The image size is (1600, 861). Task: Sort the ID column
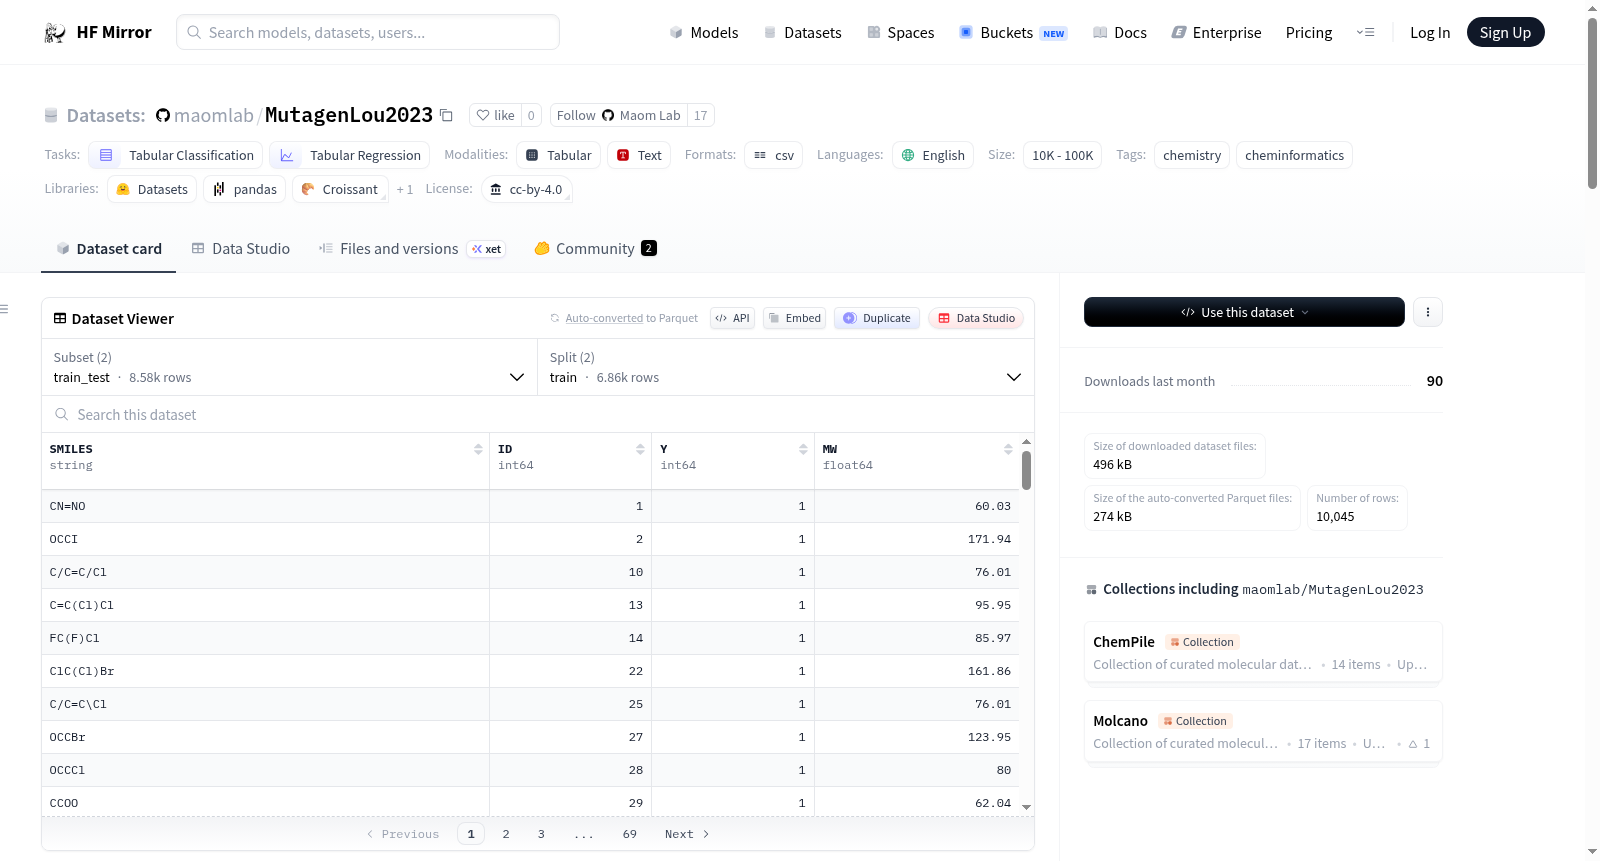[x=640, y=450]
